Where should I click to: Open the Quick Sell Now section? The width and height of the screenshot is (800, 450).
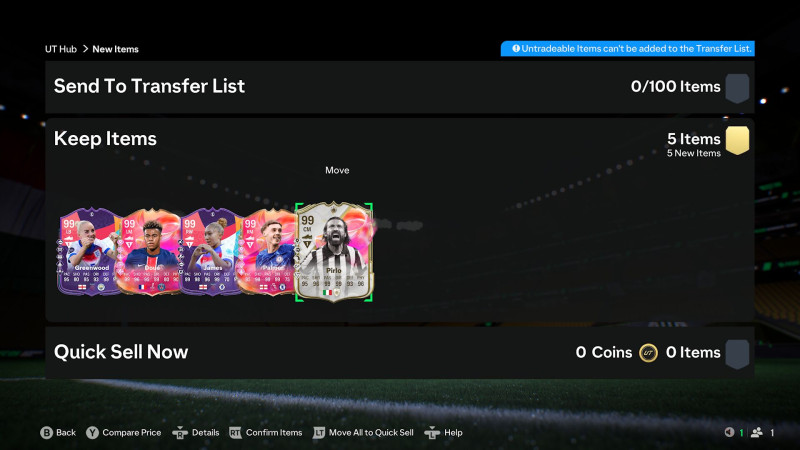tap(399, 353)
